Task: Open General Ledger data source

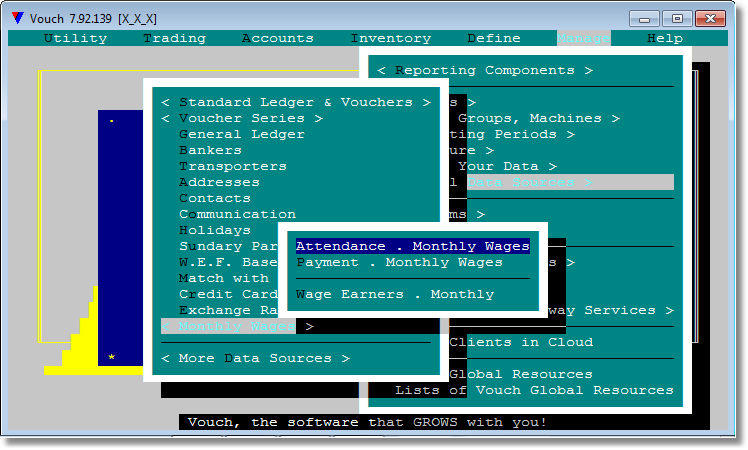Action: [242, 135]
